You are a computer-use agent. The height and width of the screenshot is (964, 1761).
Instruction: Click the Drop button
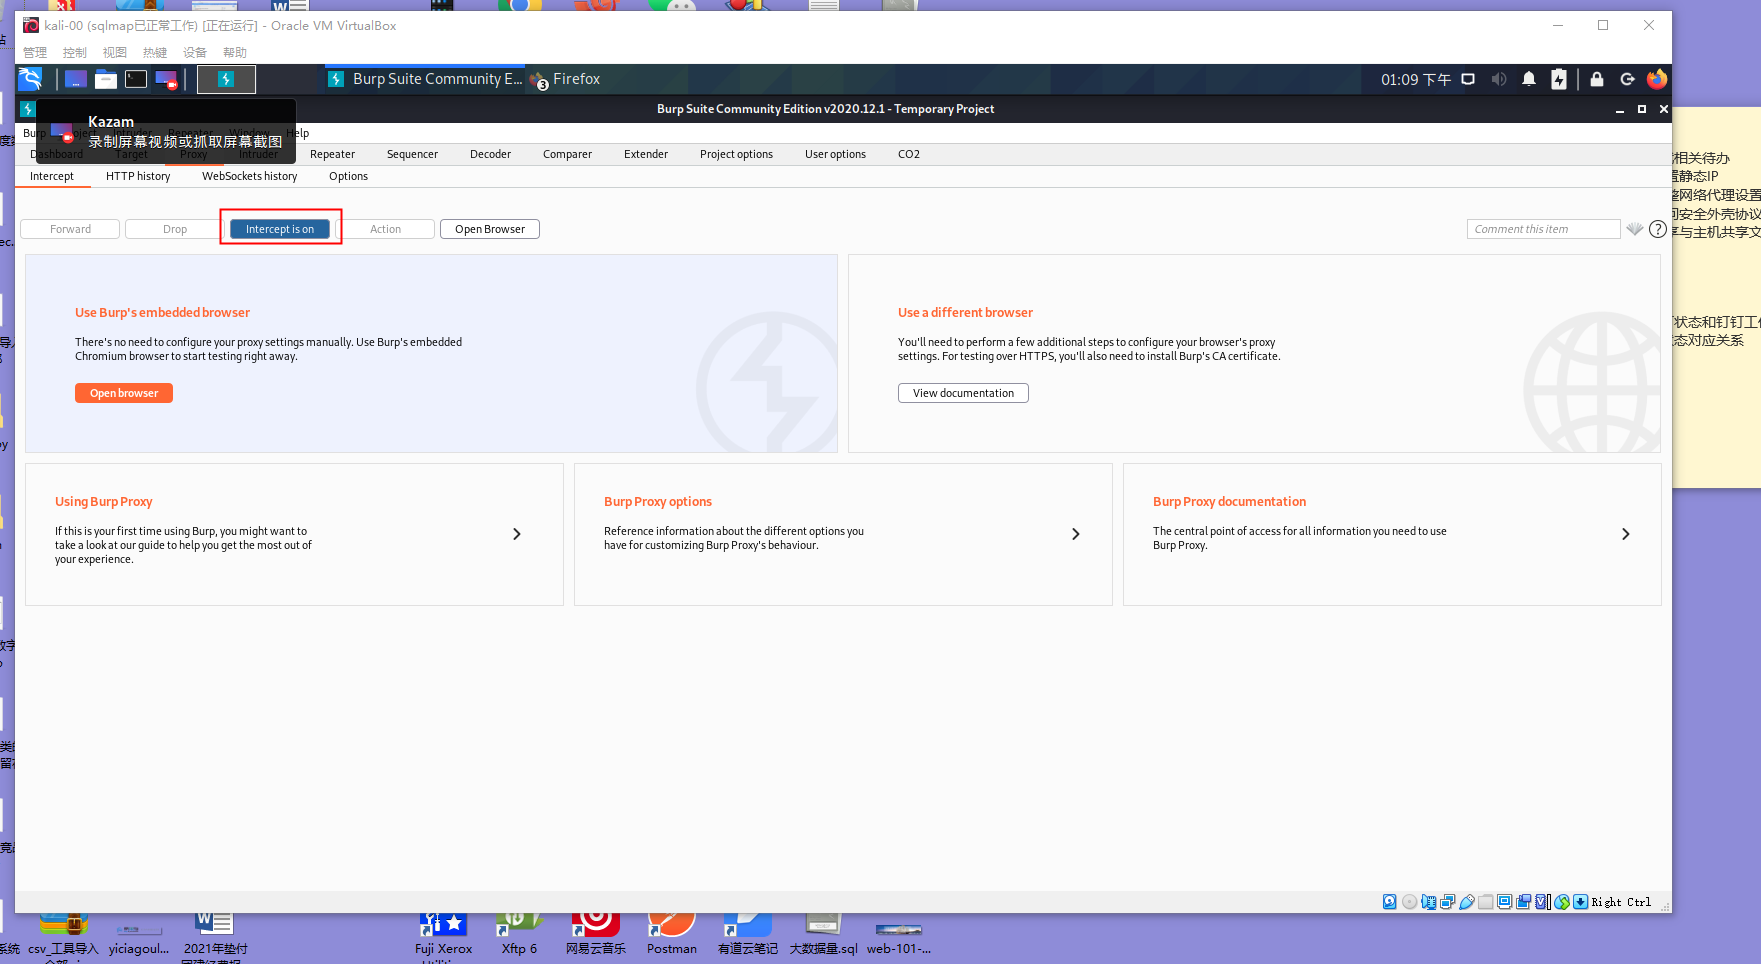click(175, 229)
